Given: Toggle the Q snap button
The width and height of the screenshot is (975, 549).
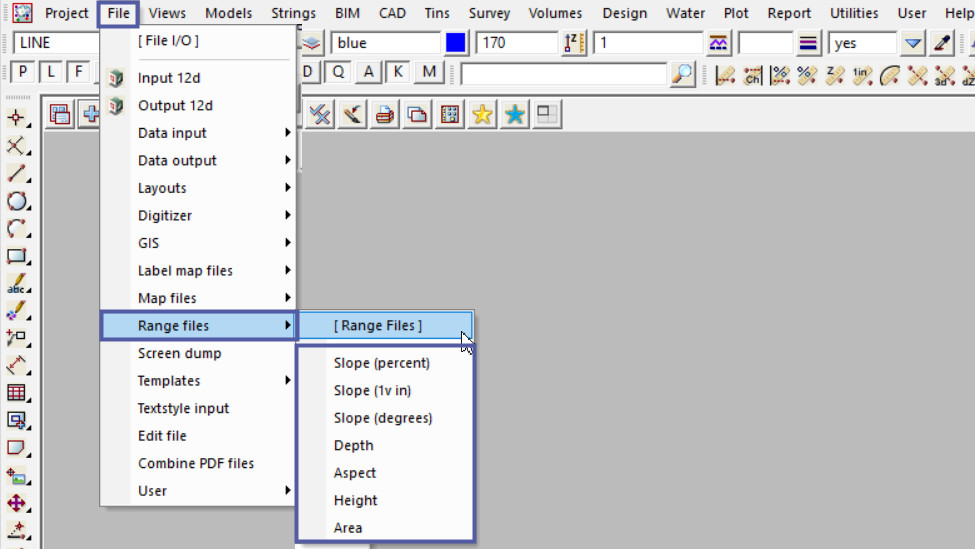Looking at the screenshot, I should pyautogui.click(x=338, y=72).
